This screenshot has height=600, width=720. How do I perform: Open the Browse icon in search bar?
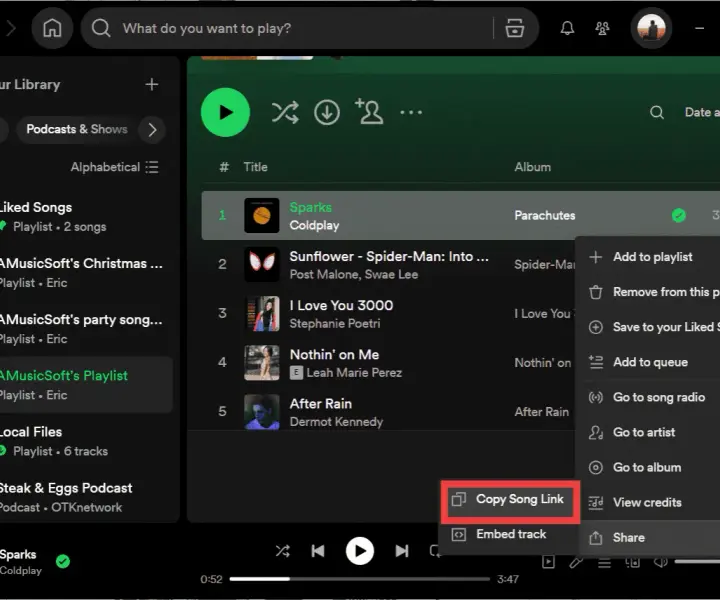pos(514,28)
